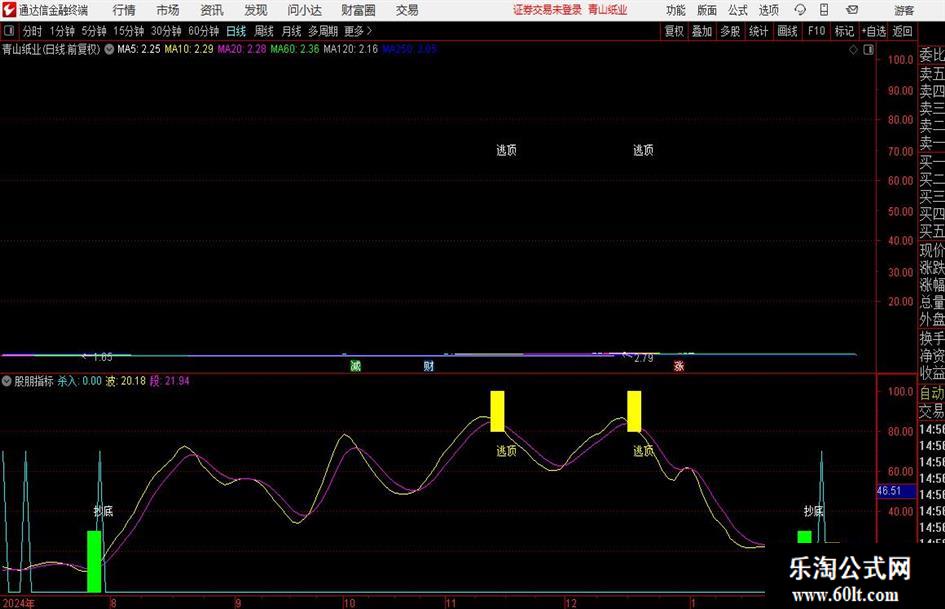Click the 游客 guest account label

(903, 10)
